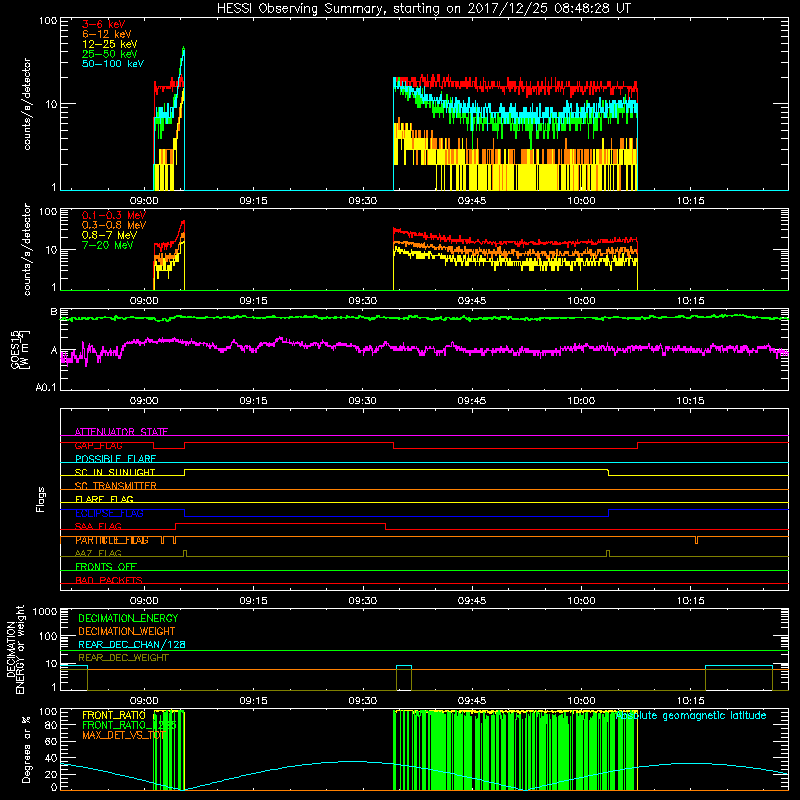Select the SC_IN_SUNLIGHT flag label
800x800 pixels.
pyautogui.click(x=115, y=472)
